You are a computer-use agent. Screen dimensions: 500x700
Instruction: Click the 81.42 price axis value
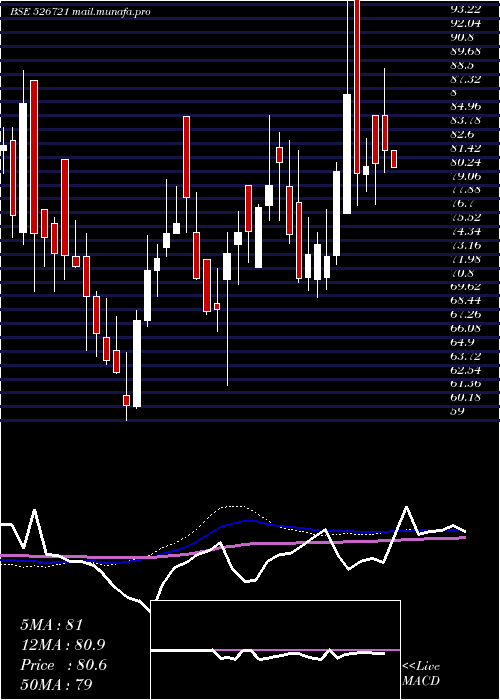[x=466, y=148]
